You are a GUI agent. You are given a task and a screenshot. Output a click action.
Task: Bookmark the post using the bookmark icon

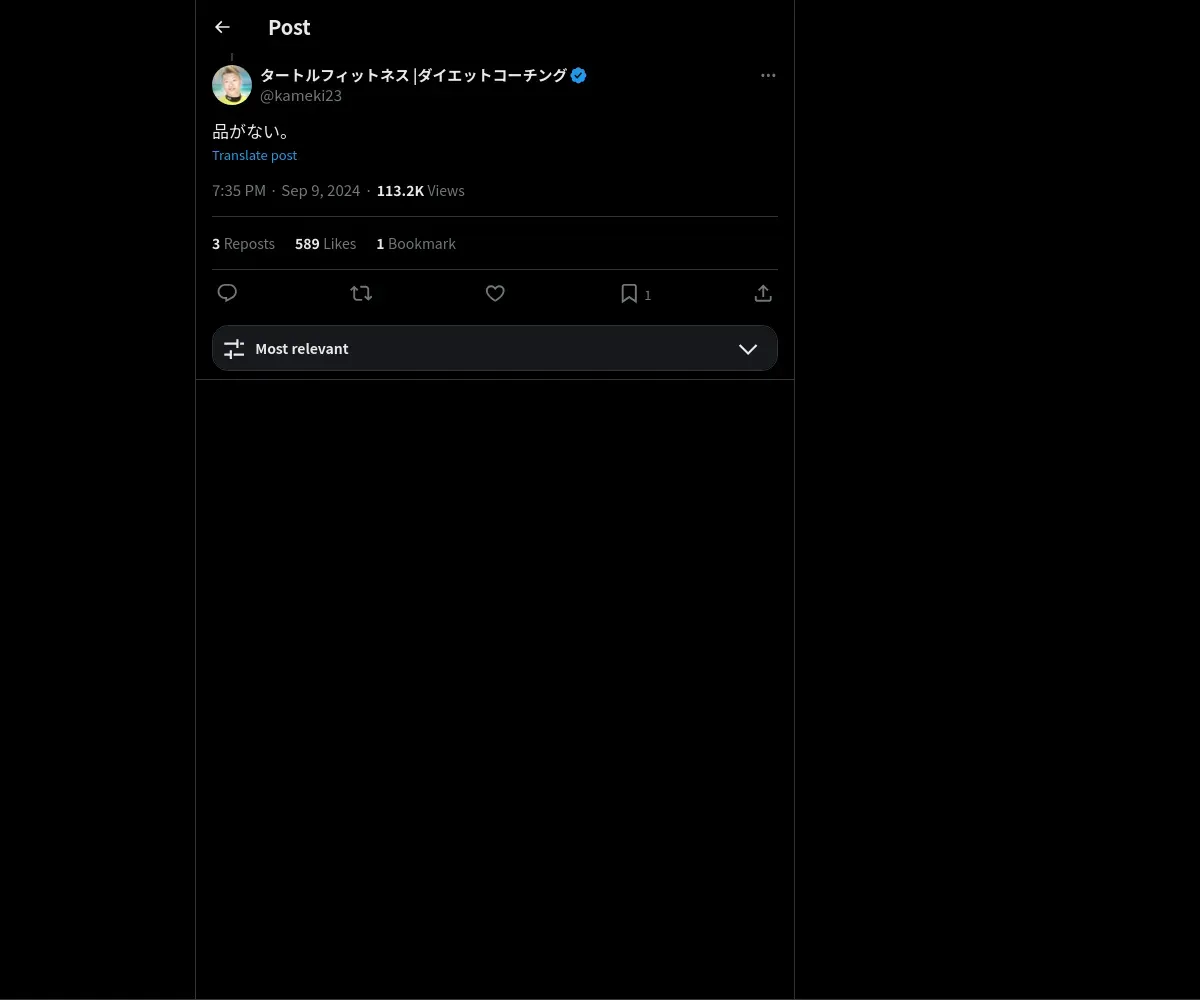[x=629, y=293]
